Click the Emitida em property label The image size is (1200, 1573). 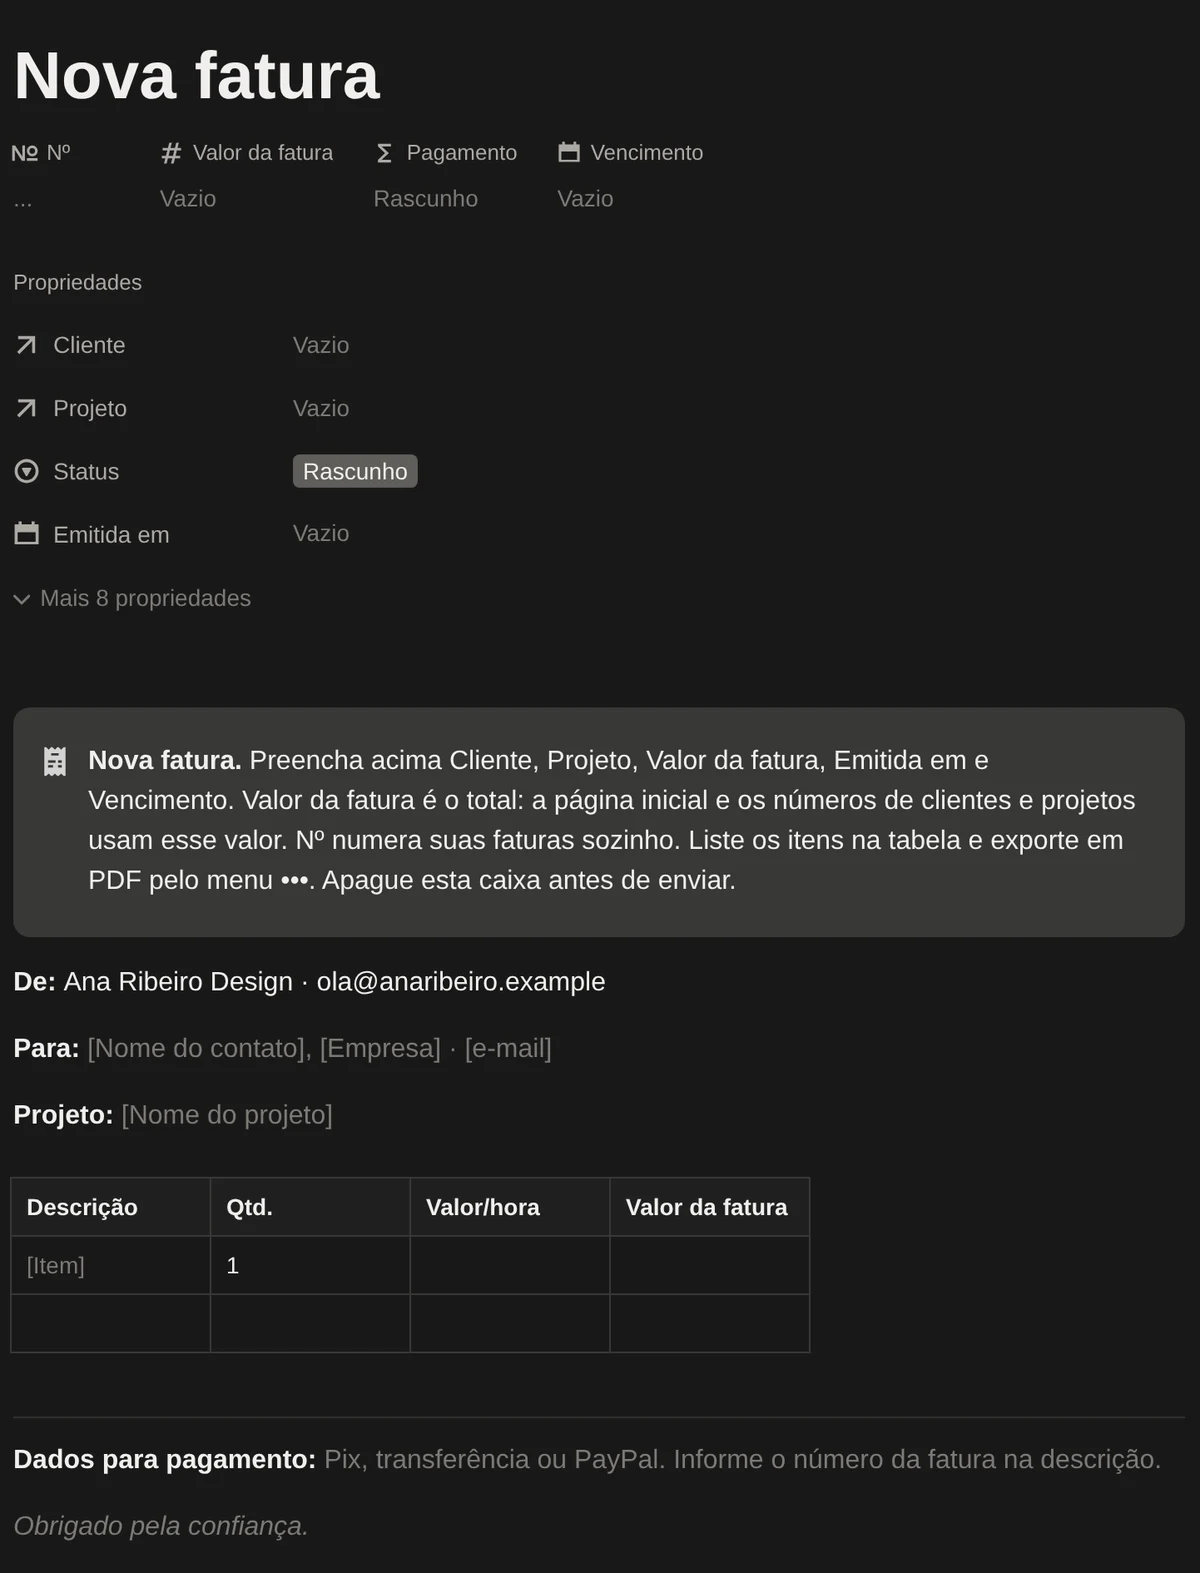point(111,535)
